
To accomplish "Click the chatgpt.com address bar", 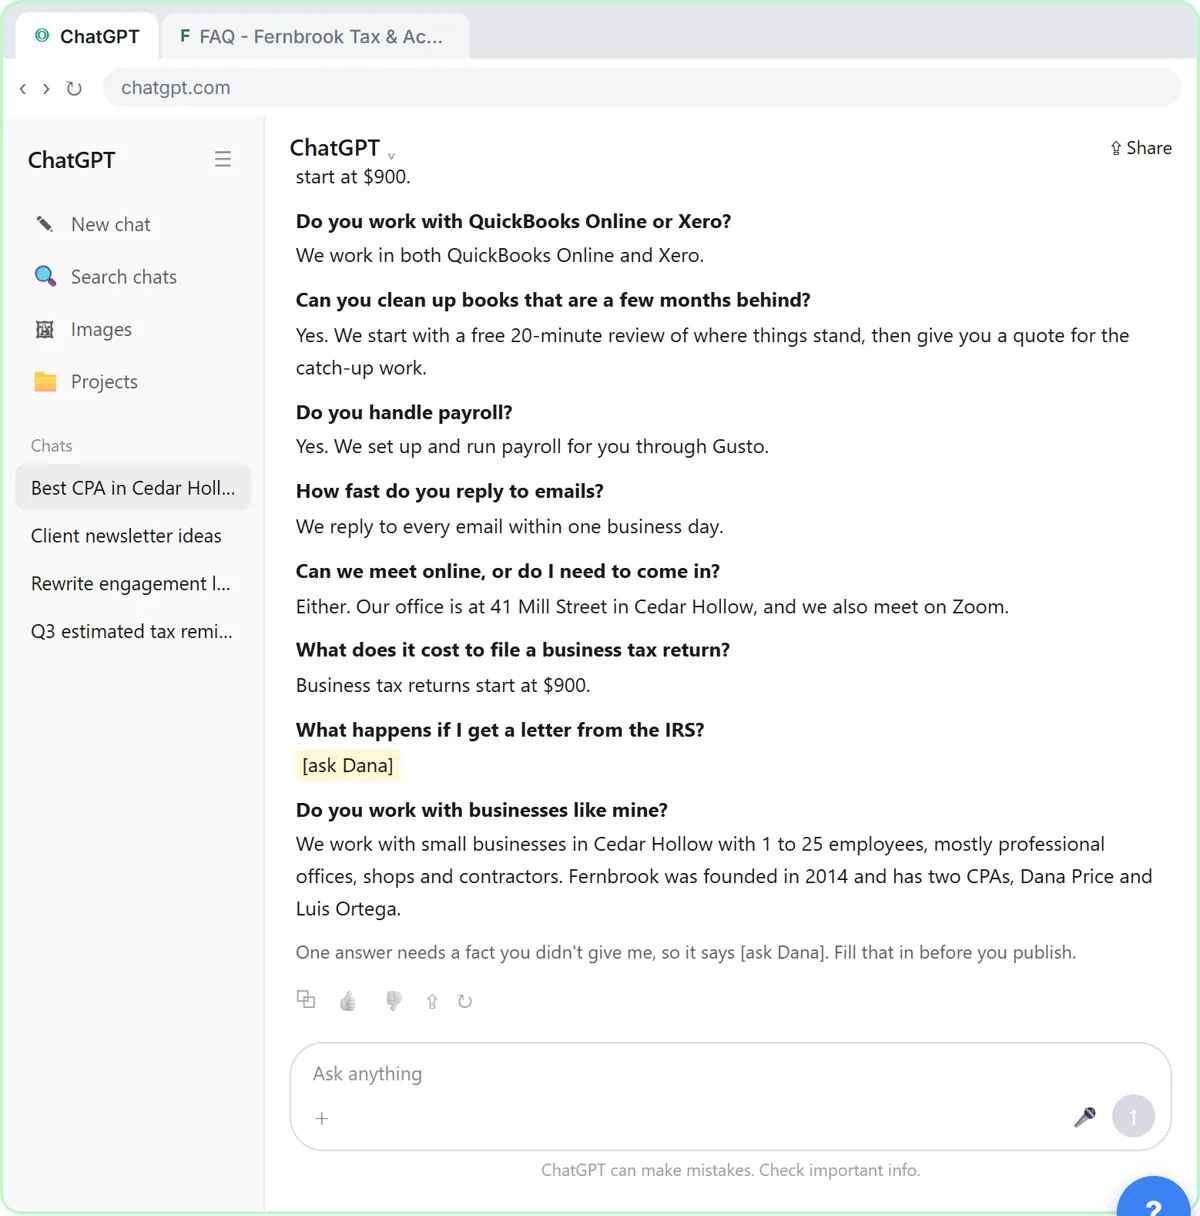I will [642, 88].
